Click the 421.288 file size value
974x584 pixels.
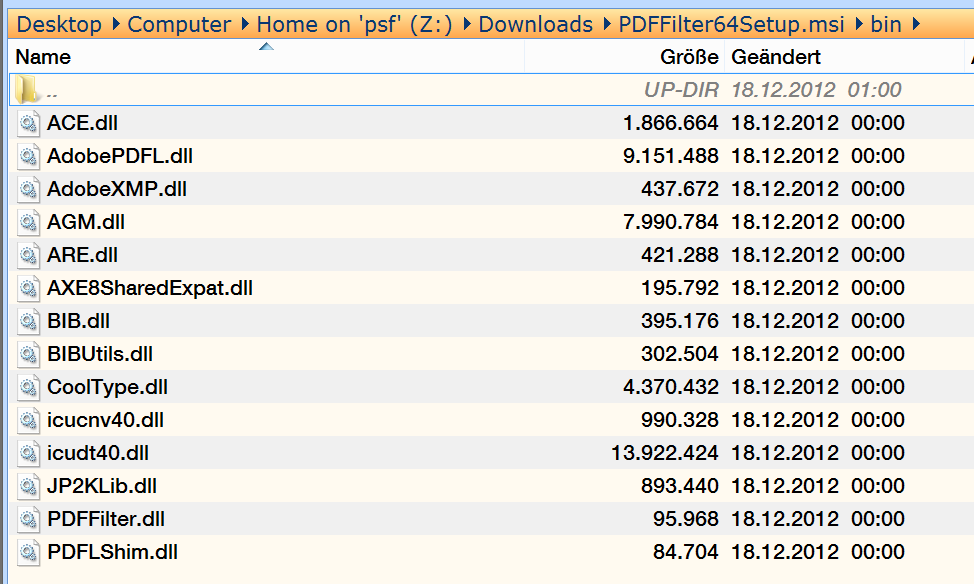680,255
